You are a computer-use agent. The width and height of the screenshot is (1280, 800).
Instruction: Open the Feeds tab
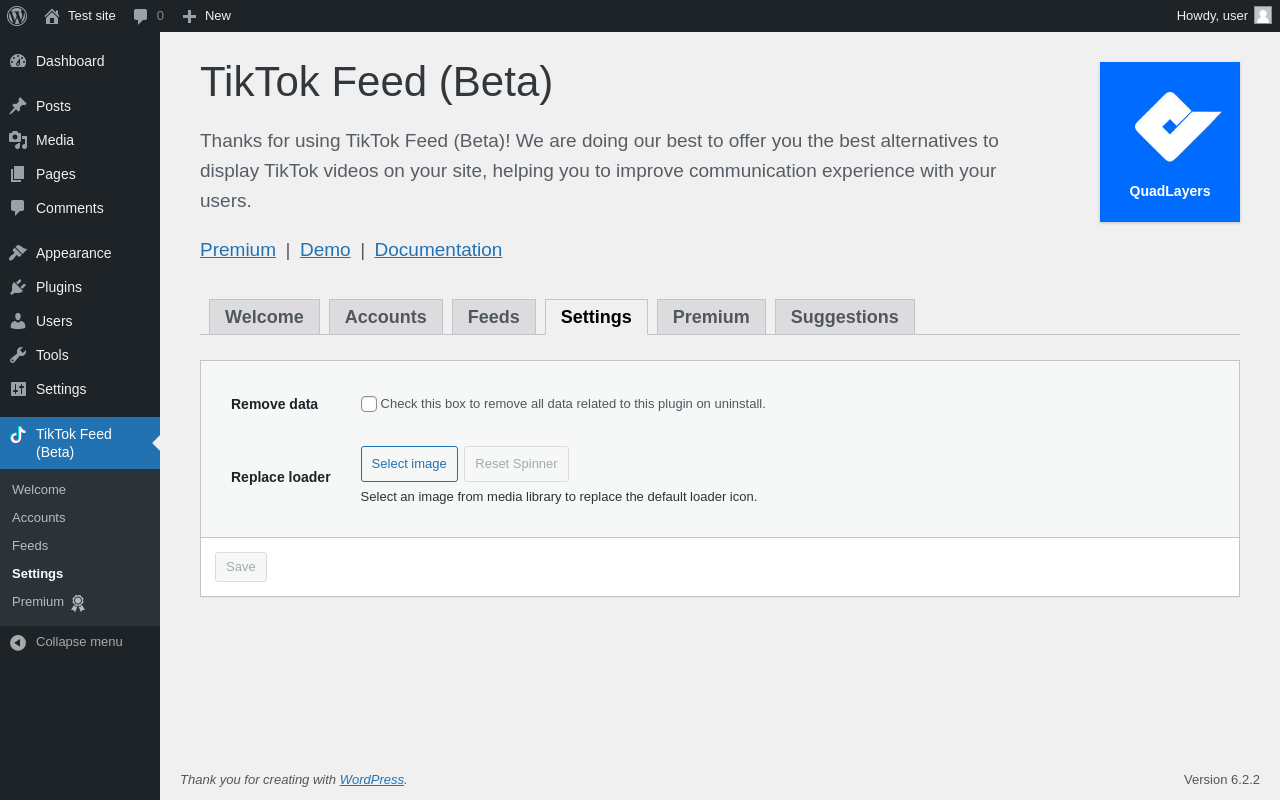point(494,317)
